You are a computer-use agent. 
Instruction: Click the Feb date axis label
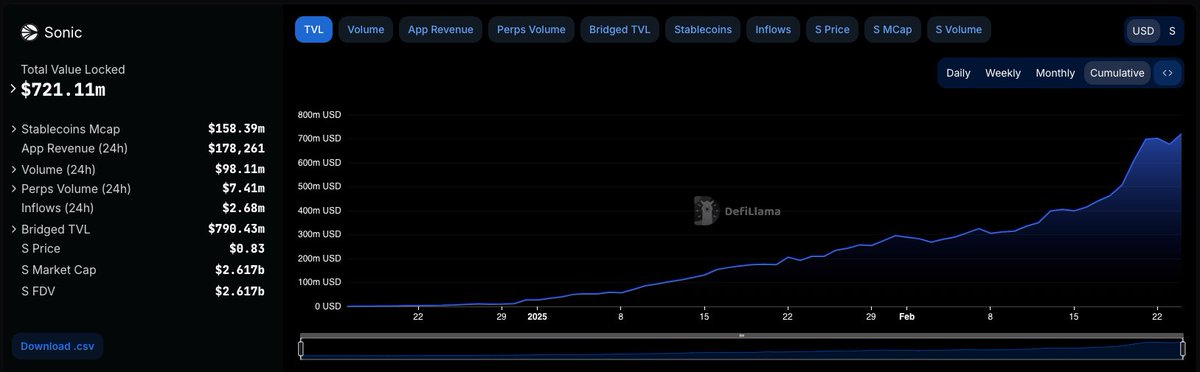pyautogui.click(x=907, y=316)
